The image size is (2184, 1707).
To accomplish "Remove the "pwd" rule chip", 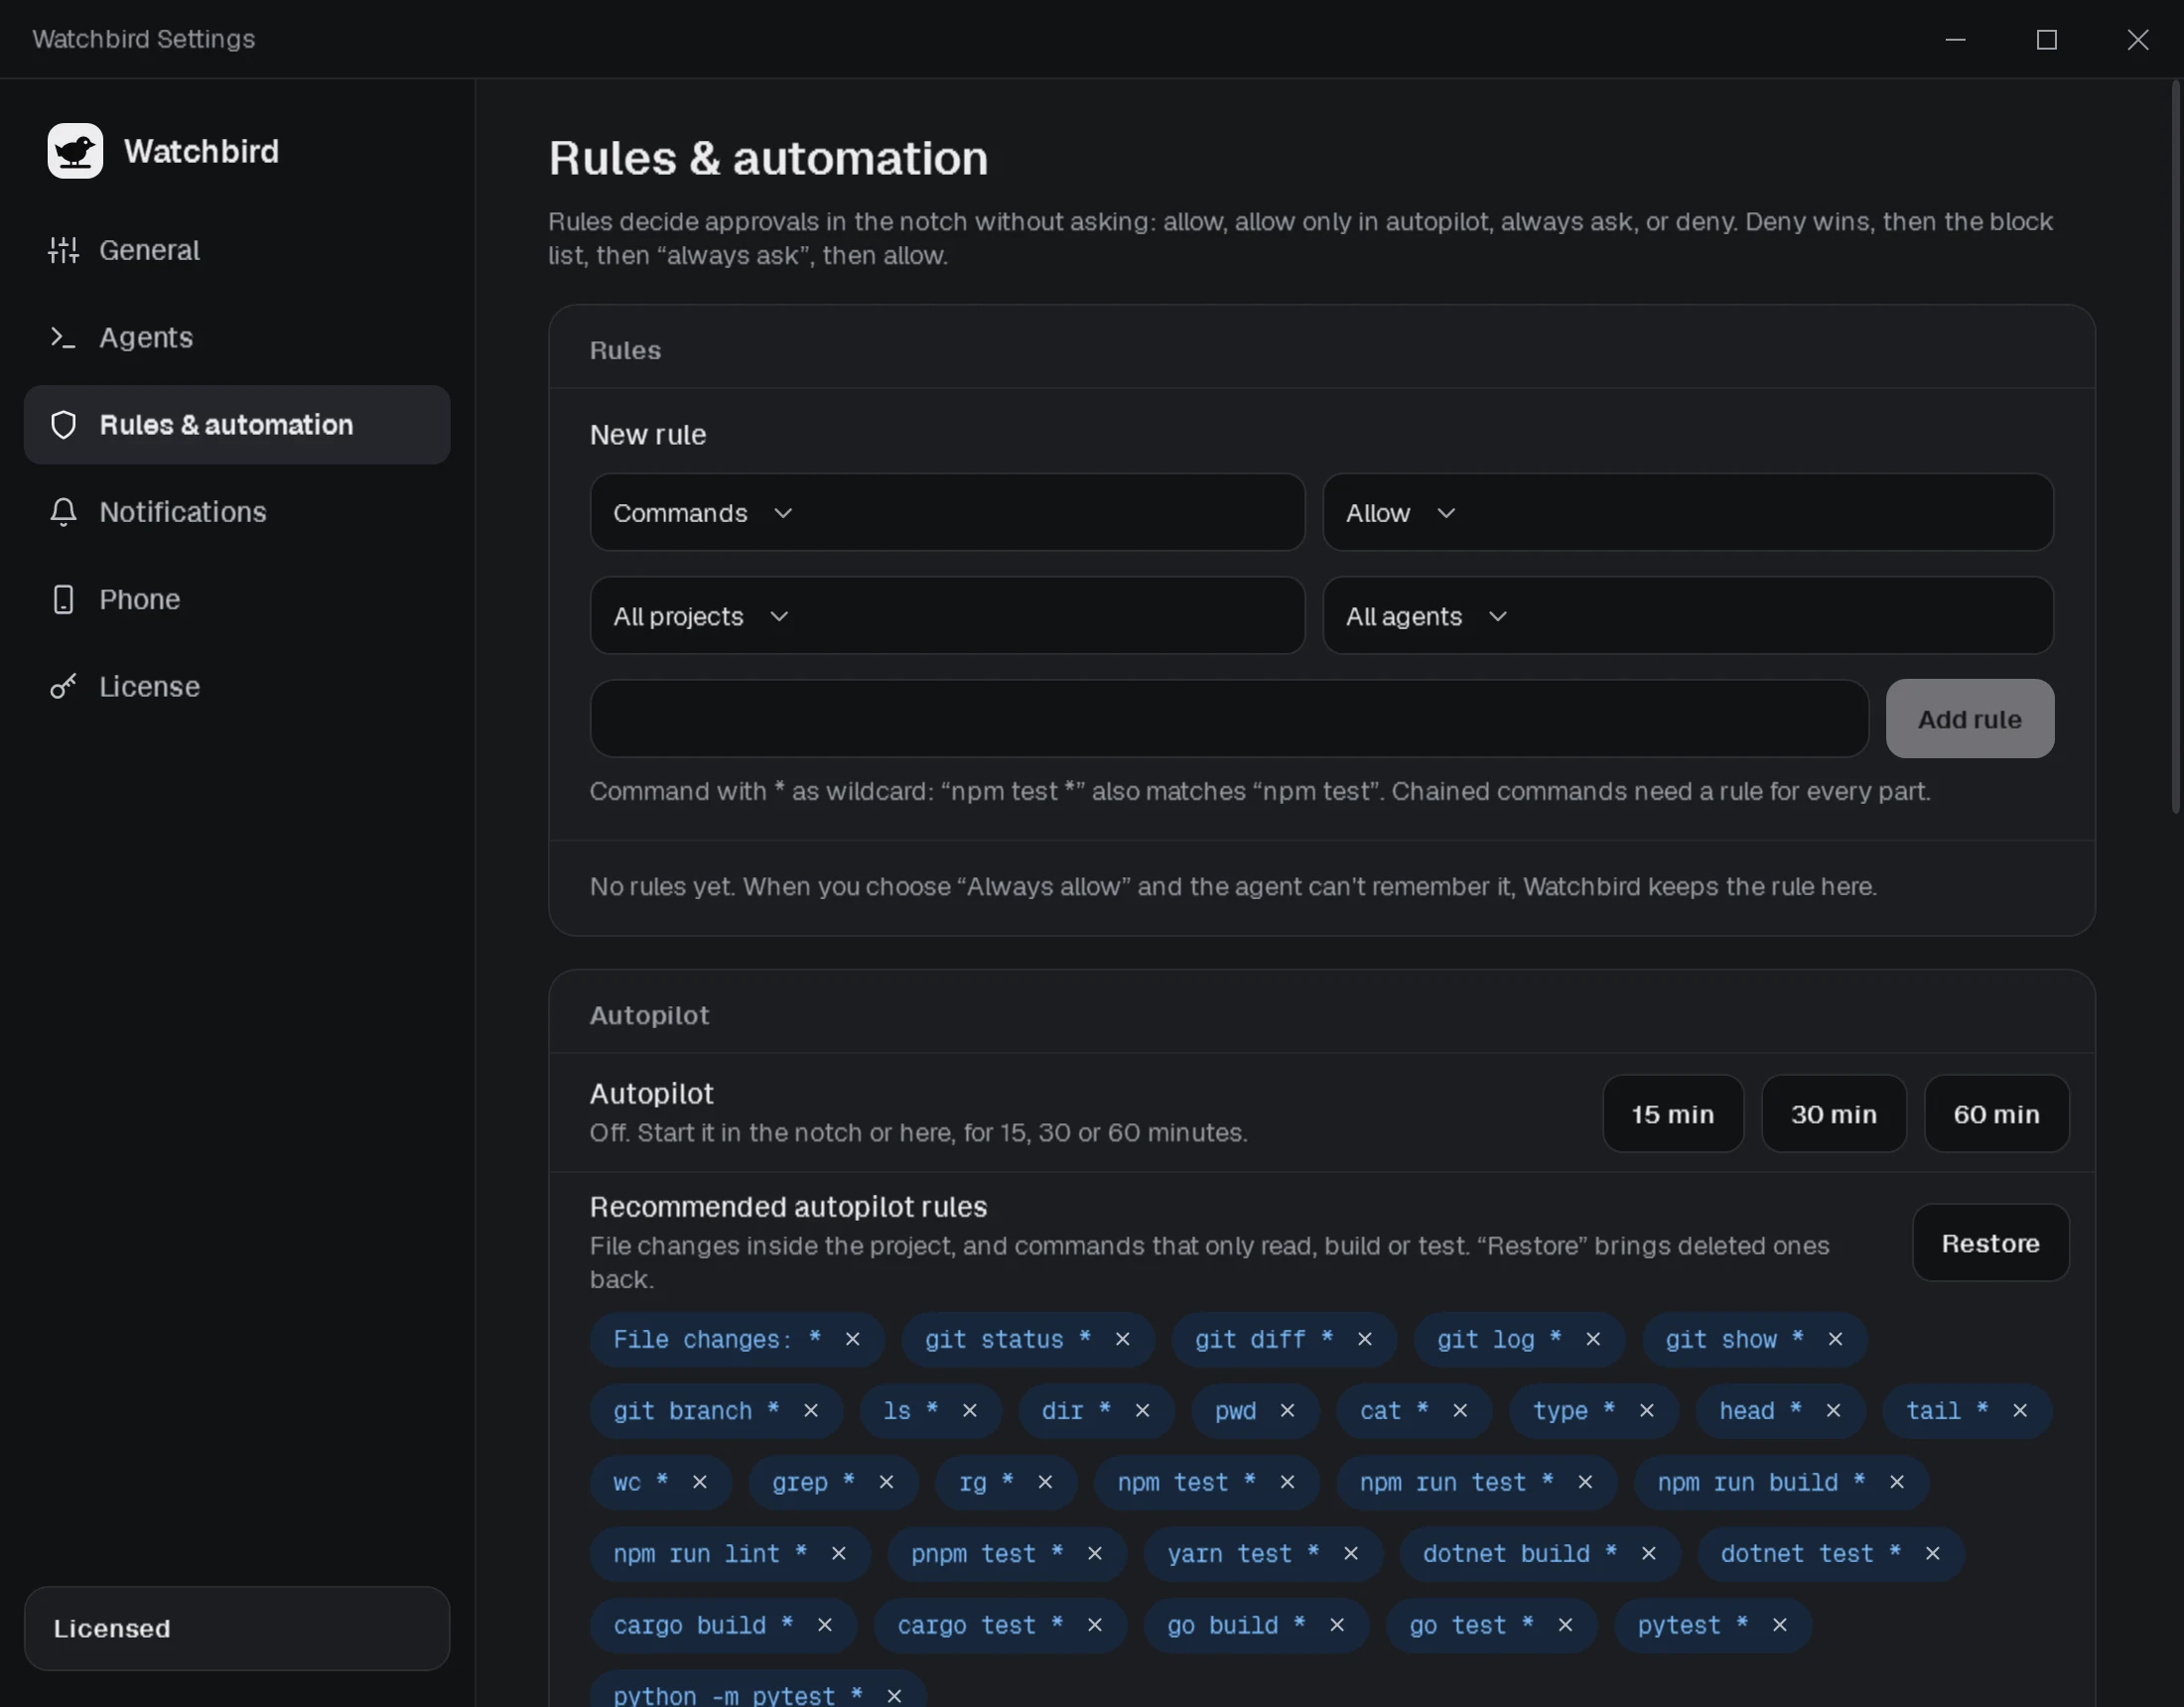I will [1287, 1410].
